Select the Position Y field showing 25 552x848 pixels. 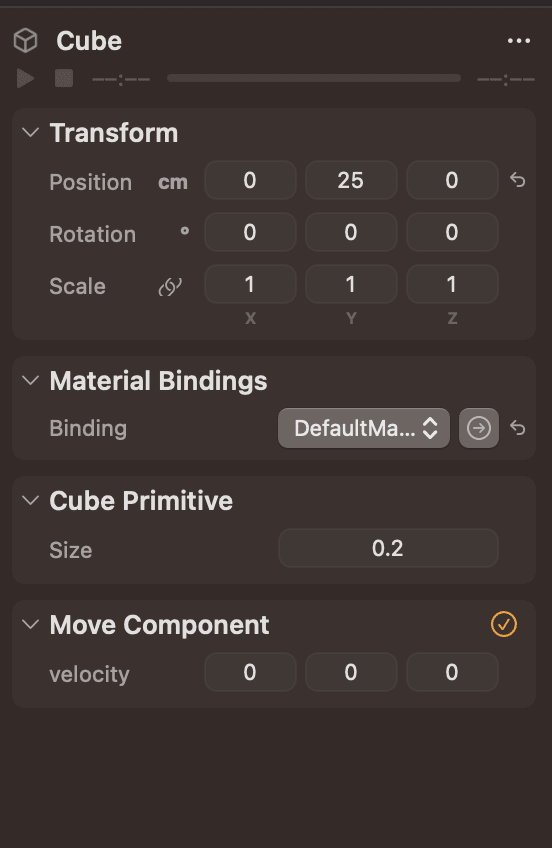(x=351, y=180)
